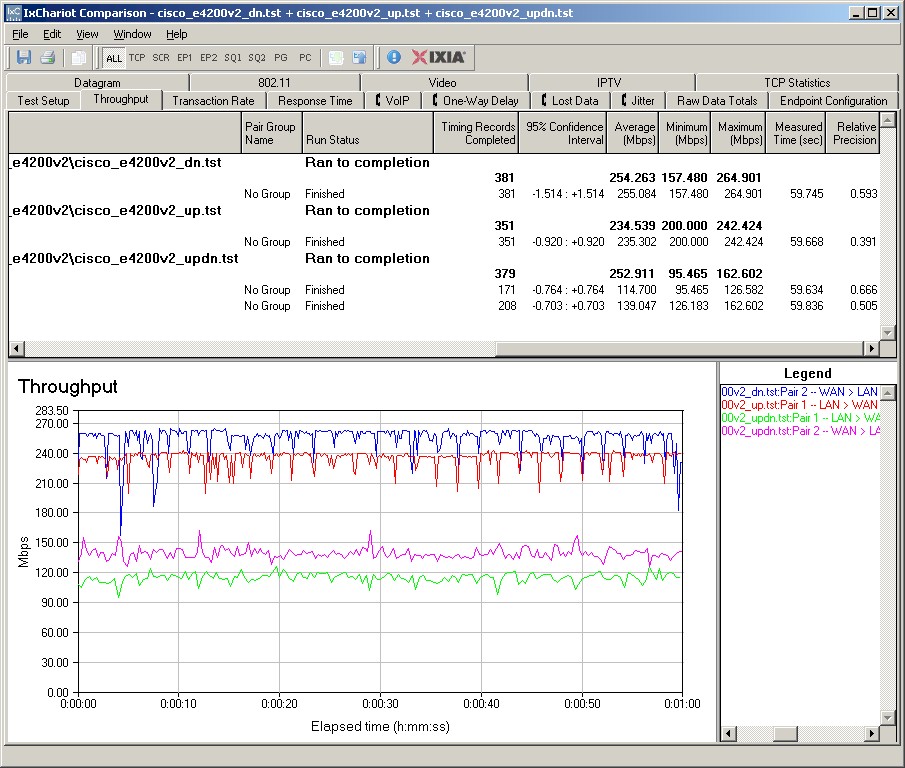The image size is (905, 768).
Task: Click the Timing Records Completed column header
Action: pyautogui.click(x=476, y=133)
